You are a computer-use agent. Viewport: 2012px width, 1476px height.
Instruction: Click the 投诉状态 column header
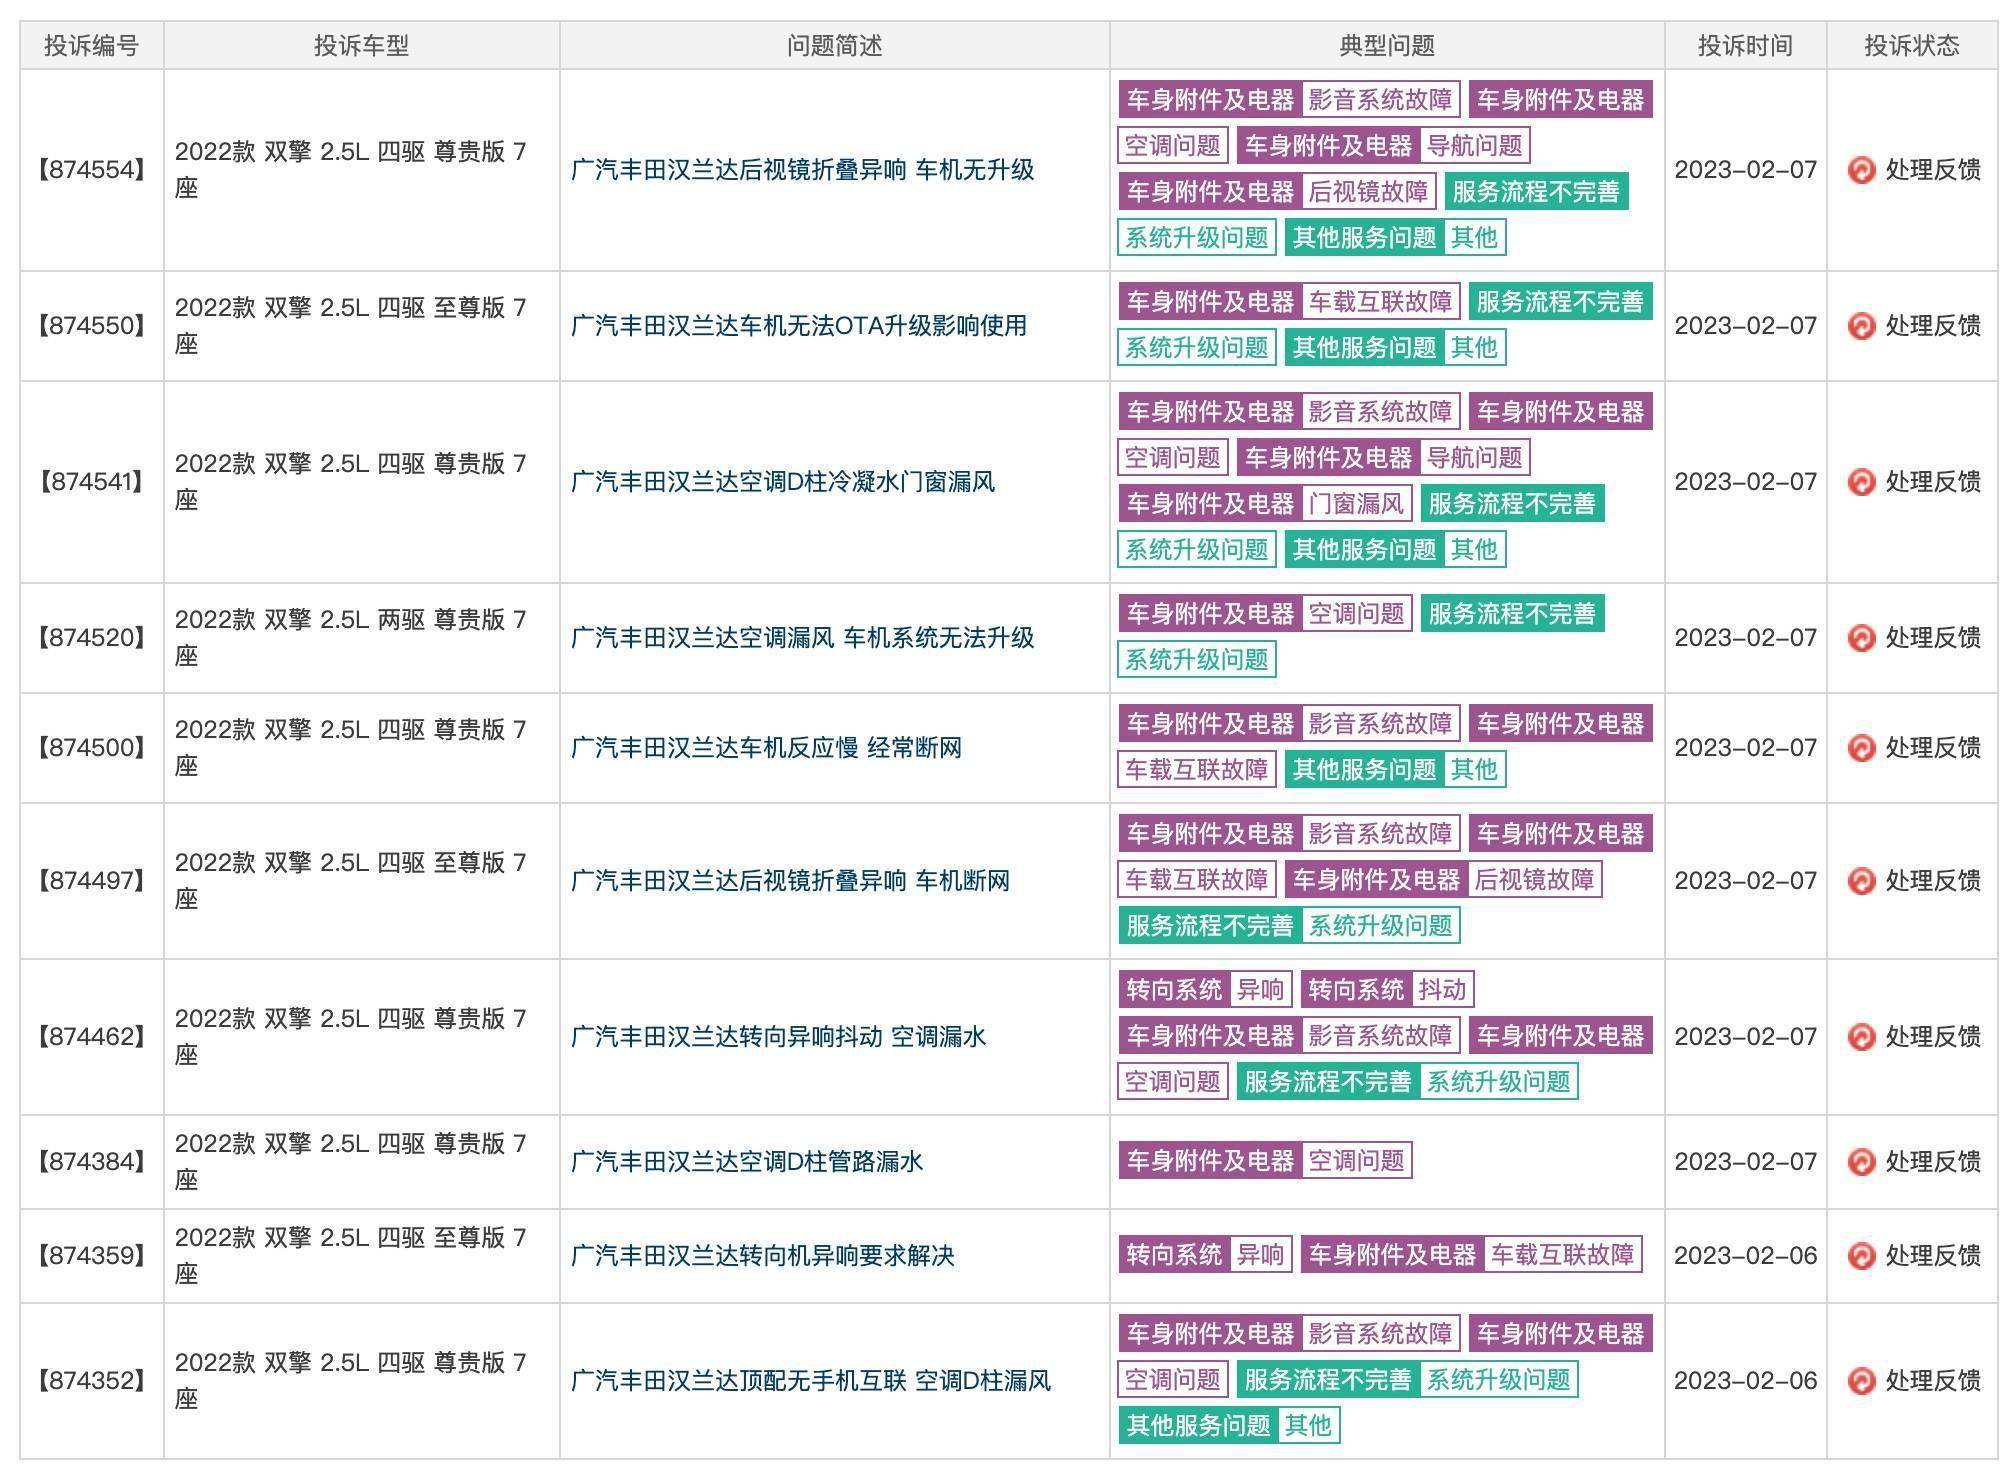1912,46
